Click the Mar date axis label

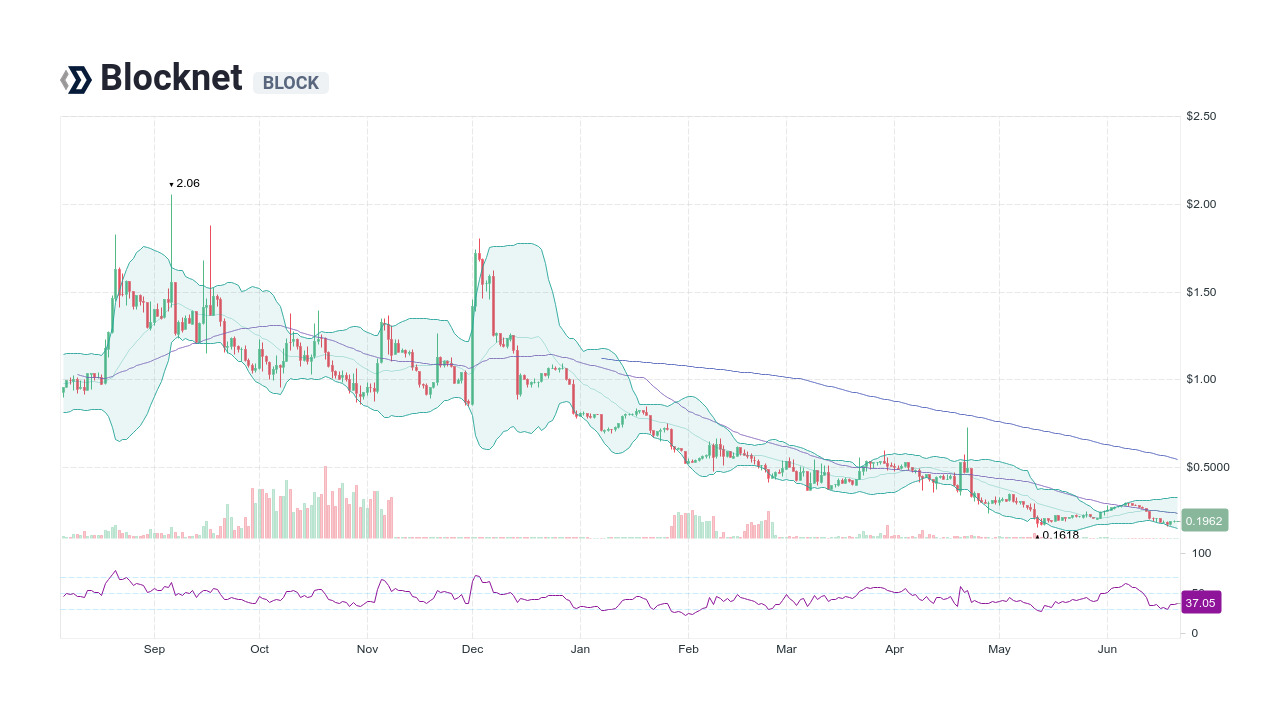click(x=787, y=649)
